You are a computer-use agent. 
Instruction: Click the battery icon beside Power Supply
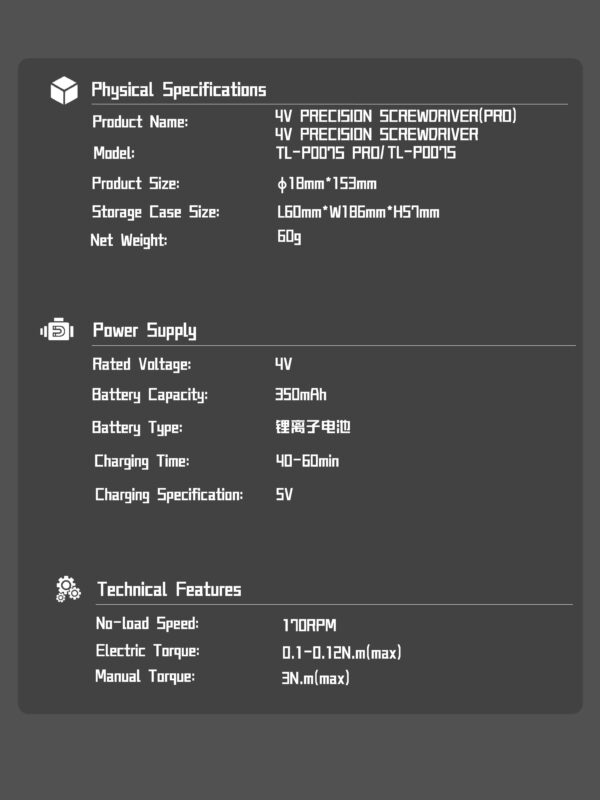pyautogui.click(x=57, y=330)
